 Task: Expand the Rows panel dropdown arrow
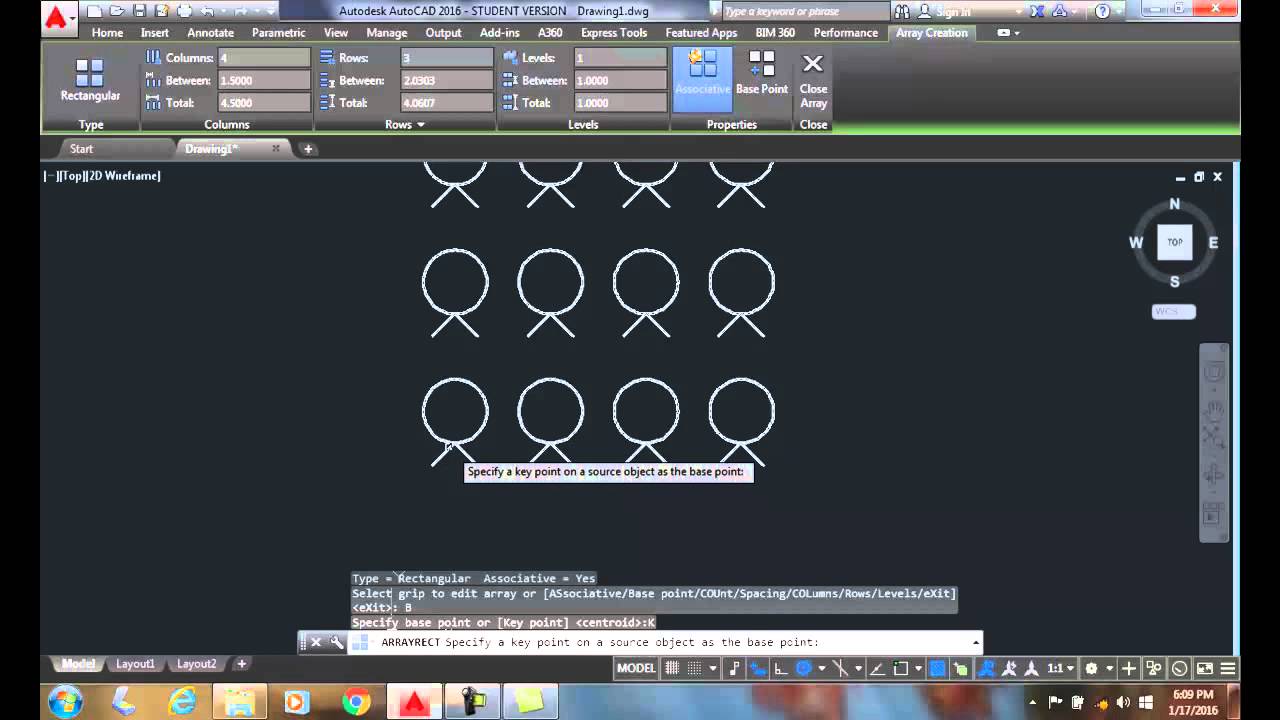(x=421, y=125)
